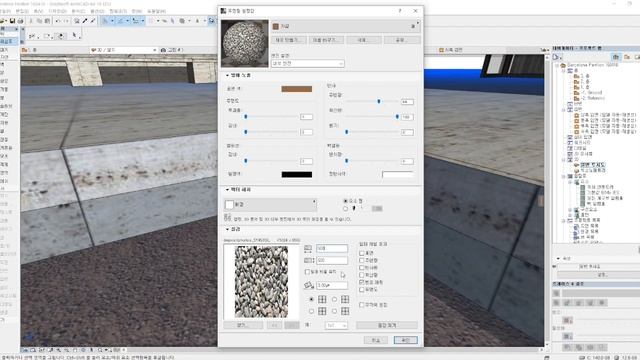640x360 pixels.
Task: Select the Inject Parameters syringe icon
Action: [93, 21]
